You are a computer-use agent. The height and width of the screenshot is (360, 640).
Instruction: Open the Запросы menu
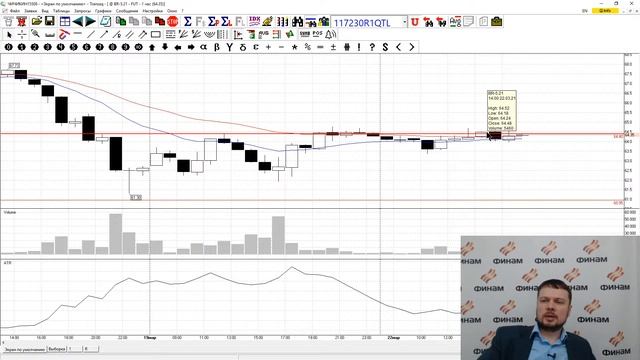pos(82,11)
